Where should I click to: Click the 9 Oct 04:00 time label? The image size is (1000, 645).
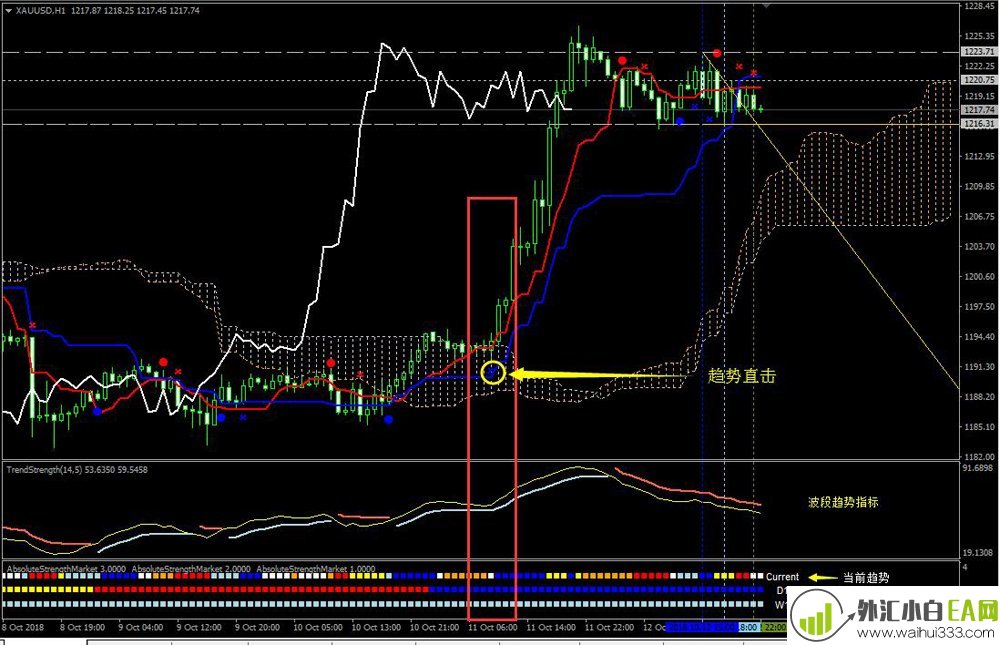tap(141, 627)
